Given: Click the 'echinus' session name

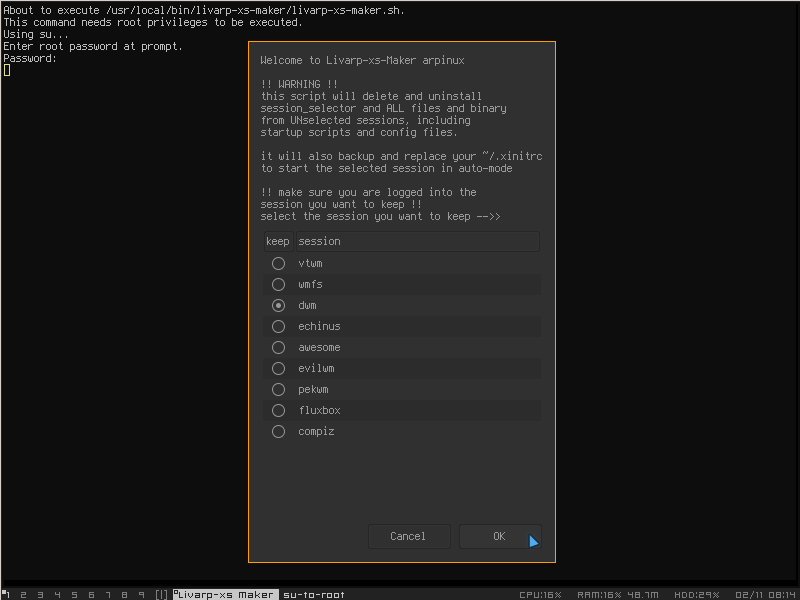Looking at the screenshot, I should (x=319, y=326).
